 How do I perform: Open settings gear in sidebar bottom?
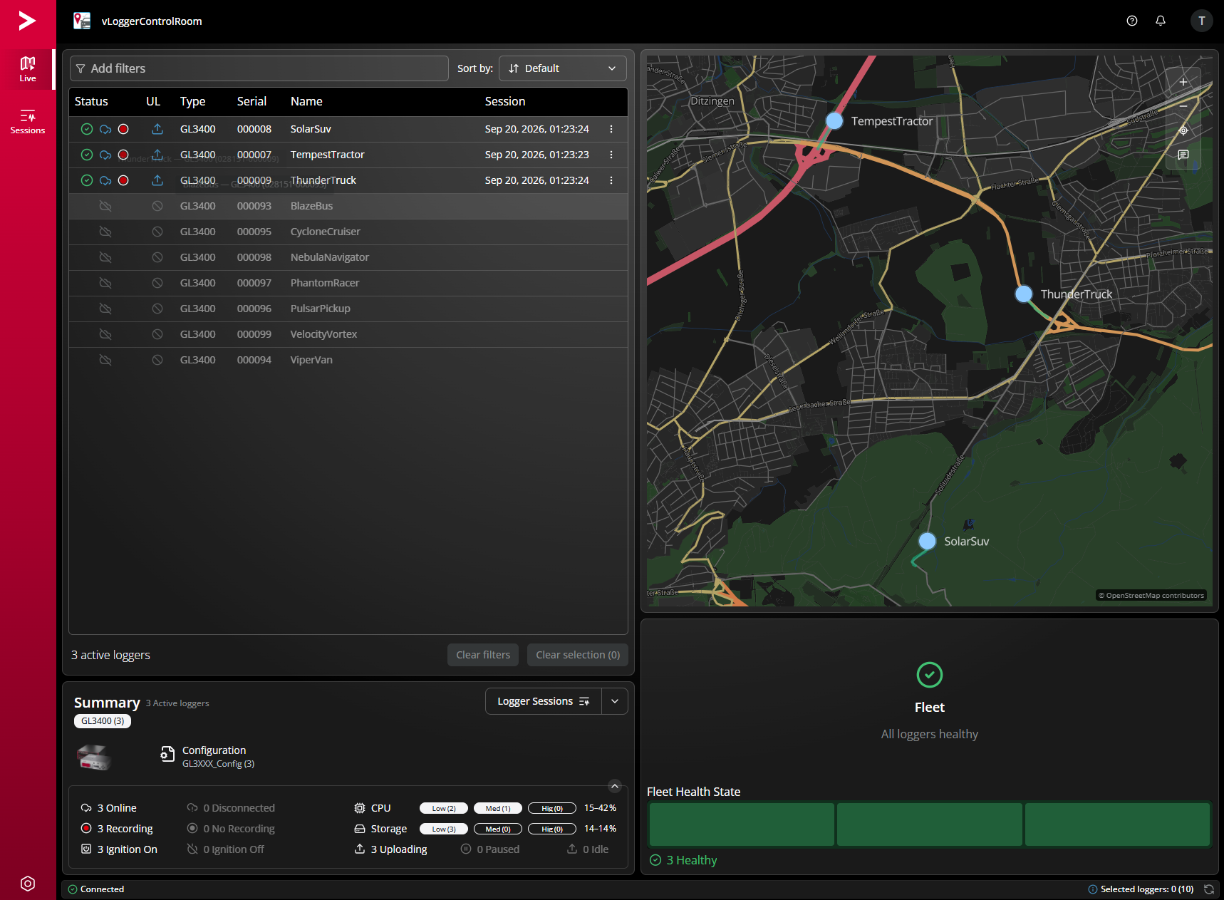tap(28, 883)
